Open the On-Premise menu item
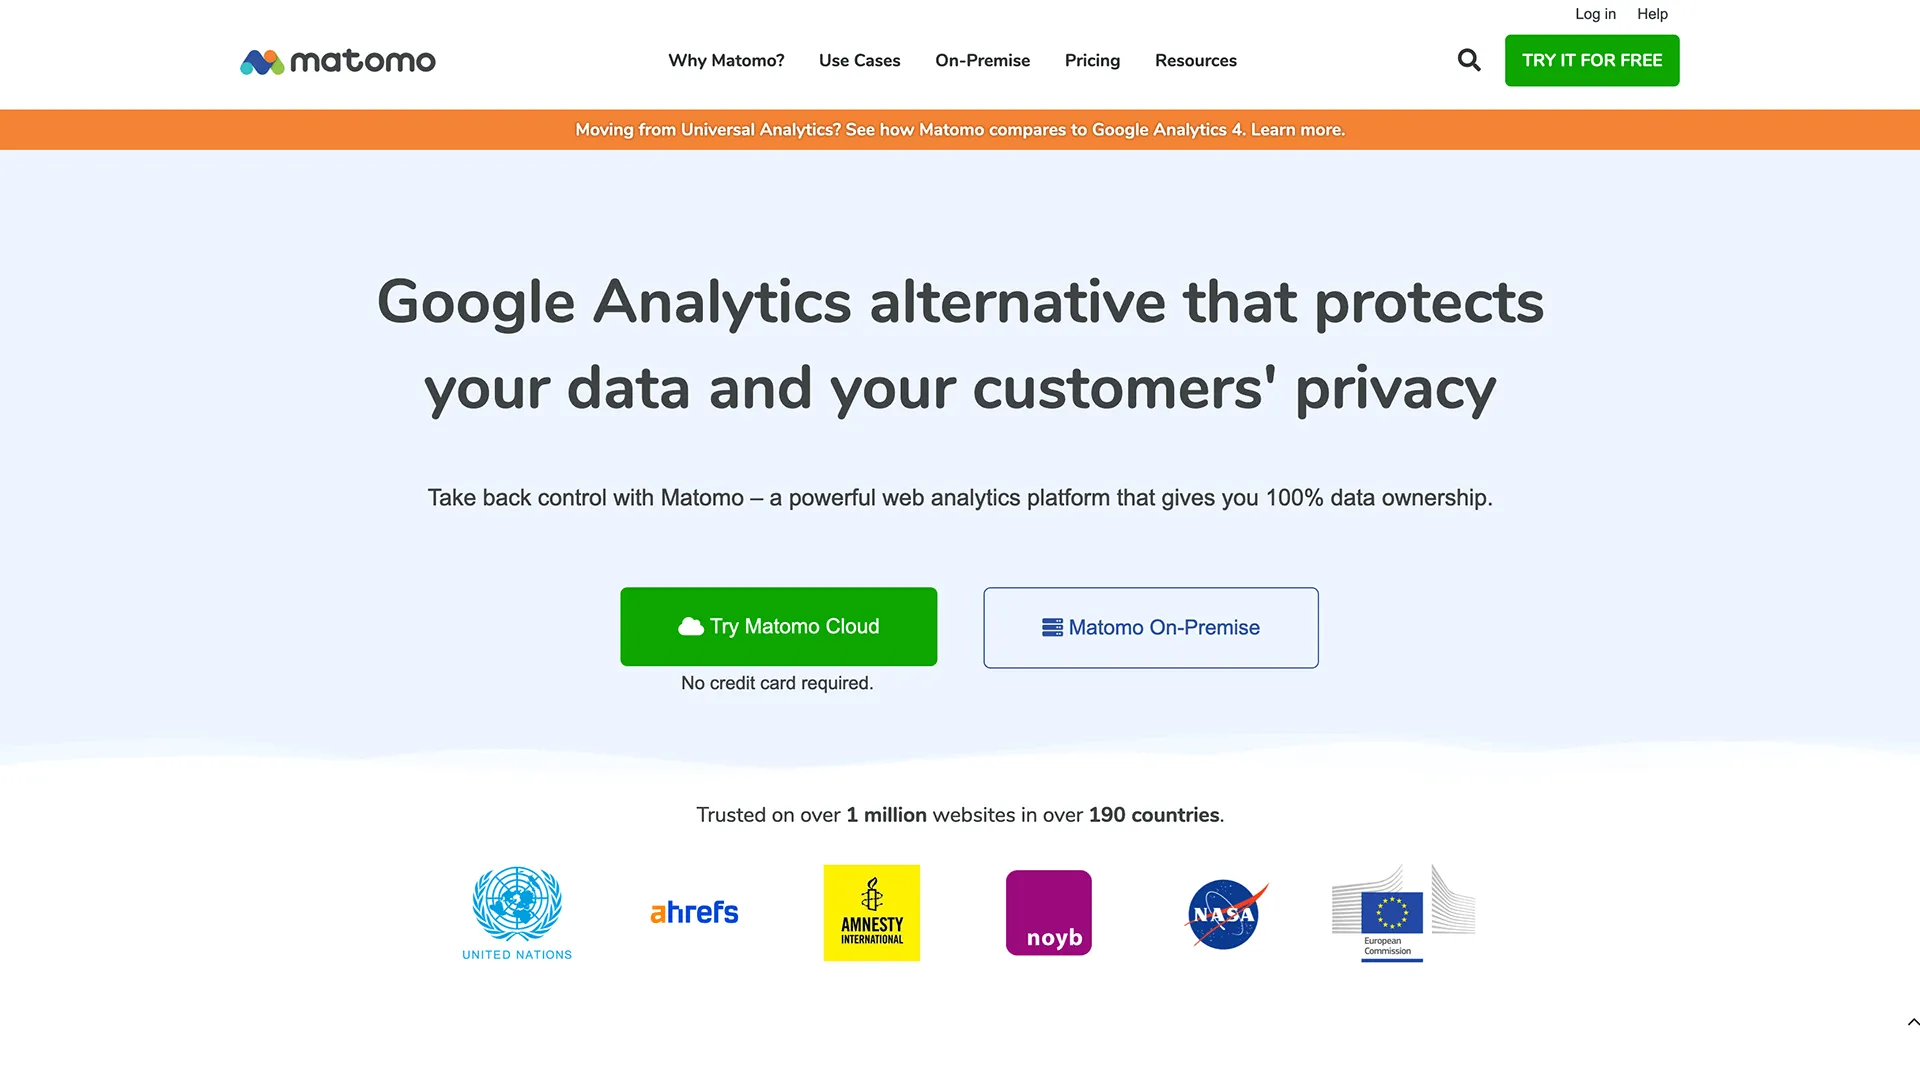Image resolution: width=1920 pixels, height=1080 pixels. pos(982,61)
